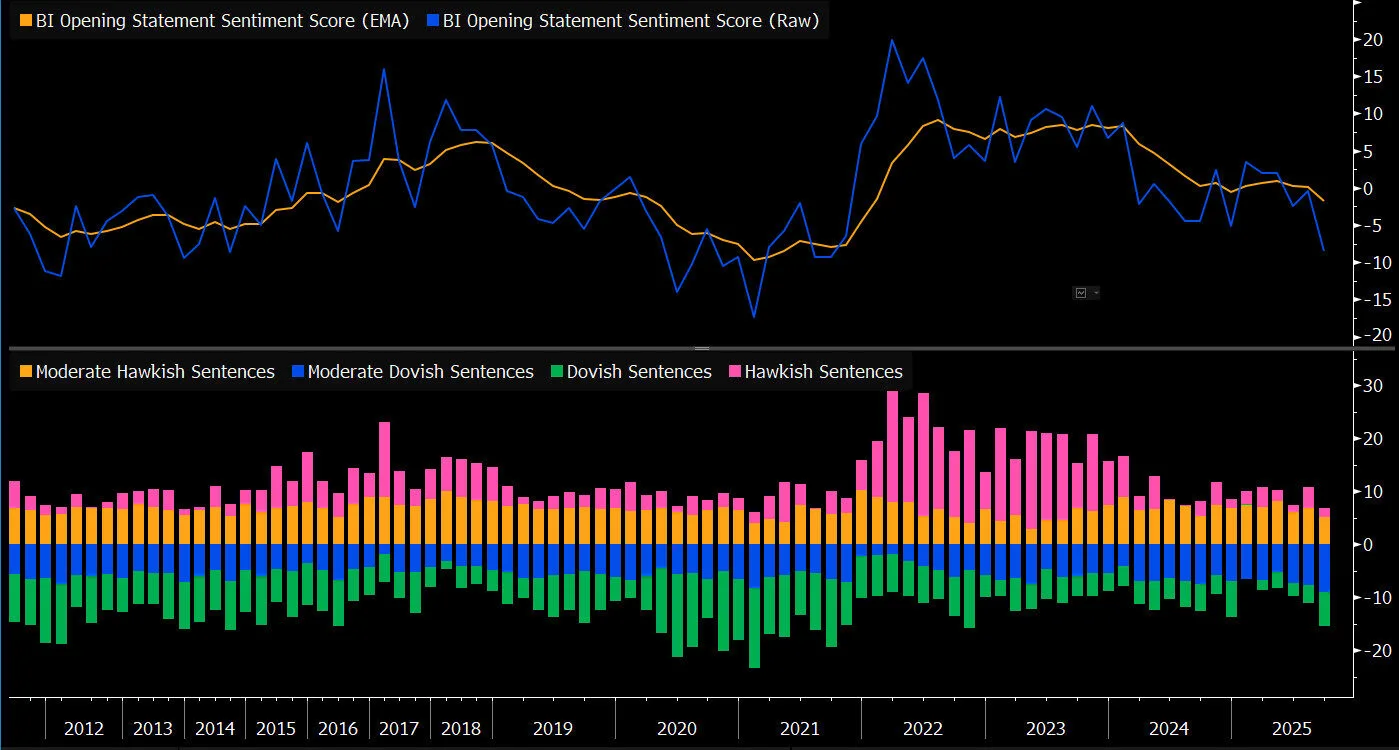Click the 2025 label on the time axis
This screenshot has width=1399, height=750.
(1292, 729)
